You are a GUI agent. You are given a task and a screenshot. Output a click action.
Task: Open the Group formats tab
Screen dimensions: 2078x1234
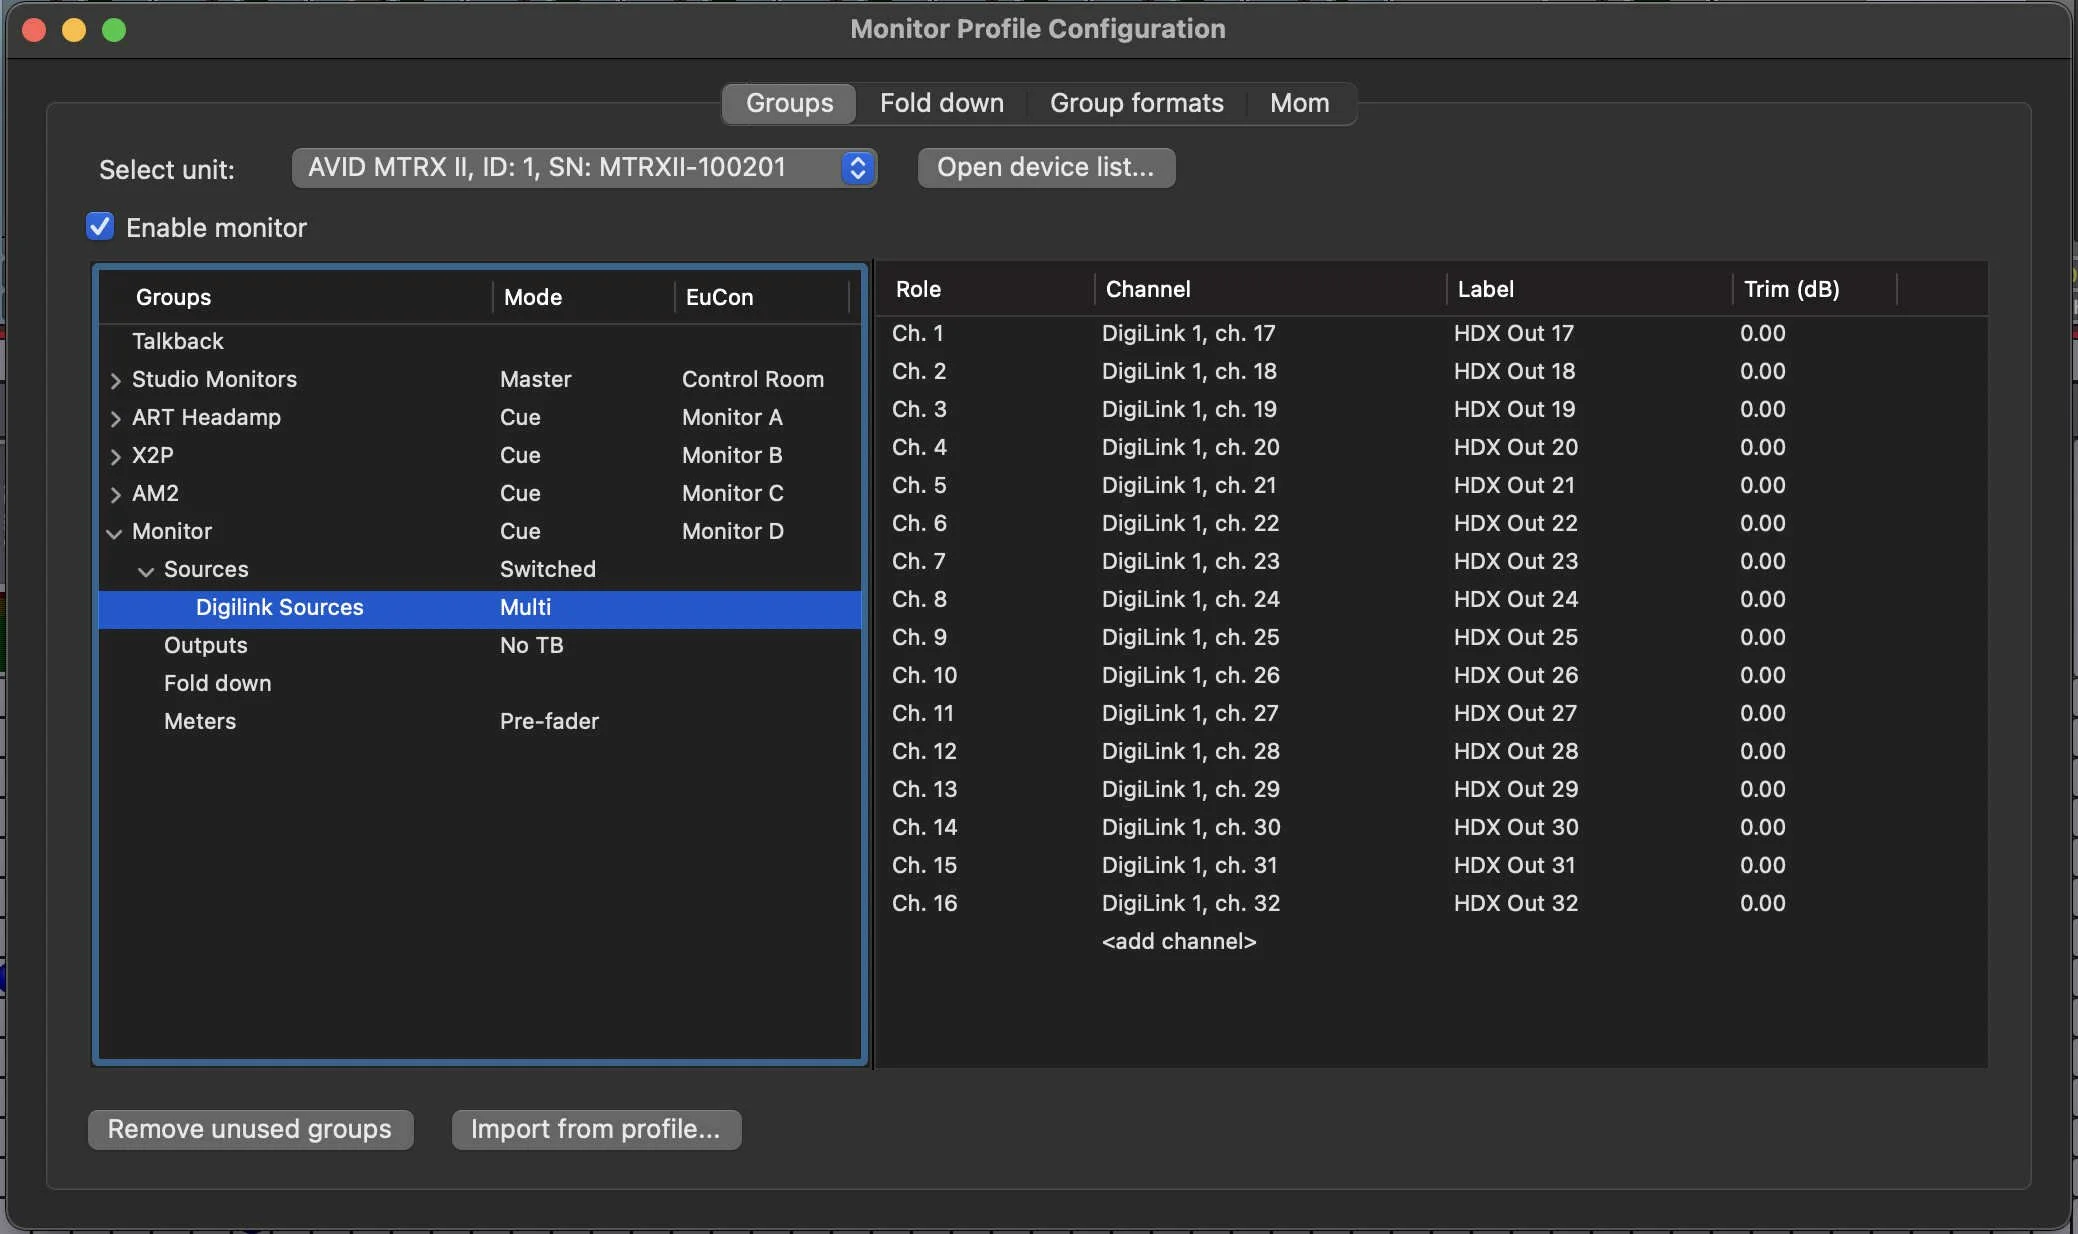tap(1136, 103)
